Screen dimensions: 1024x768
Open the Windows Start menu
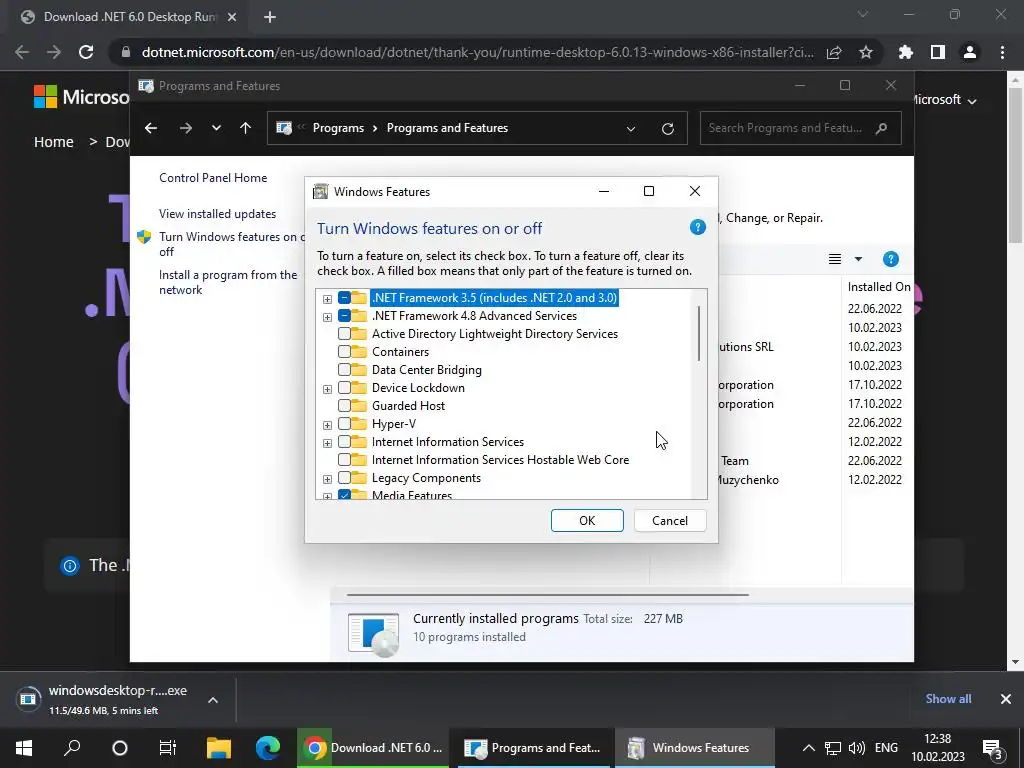(24, 748)
